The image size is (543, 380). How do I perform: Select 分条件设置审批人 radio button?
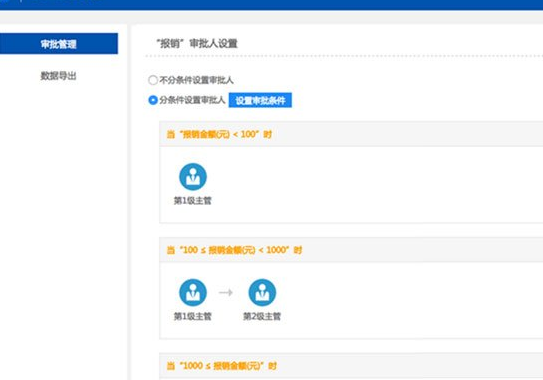pyautogui.click(x=153, y=100)
